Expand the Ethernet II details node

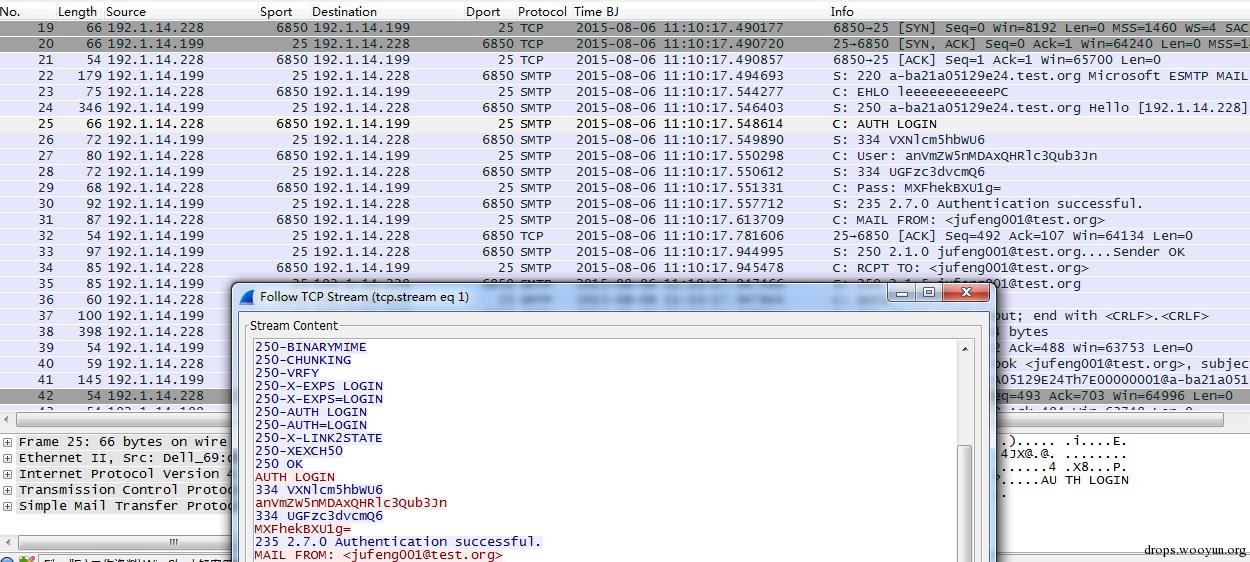click(8, 458)
